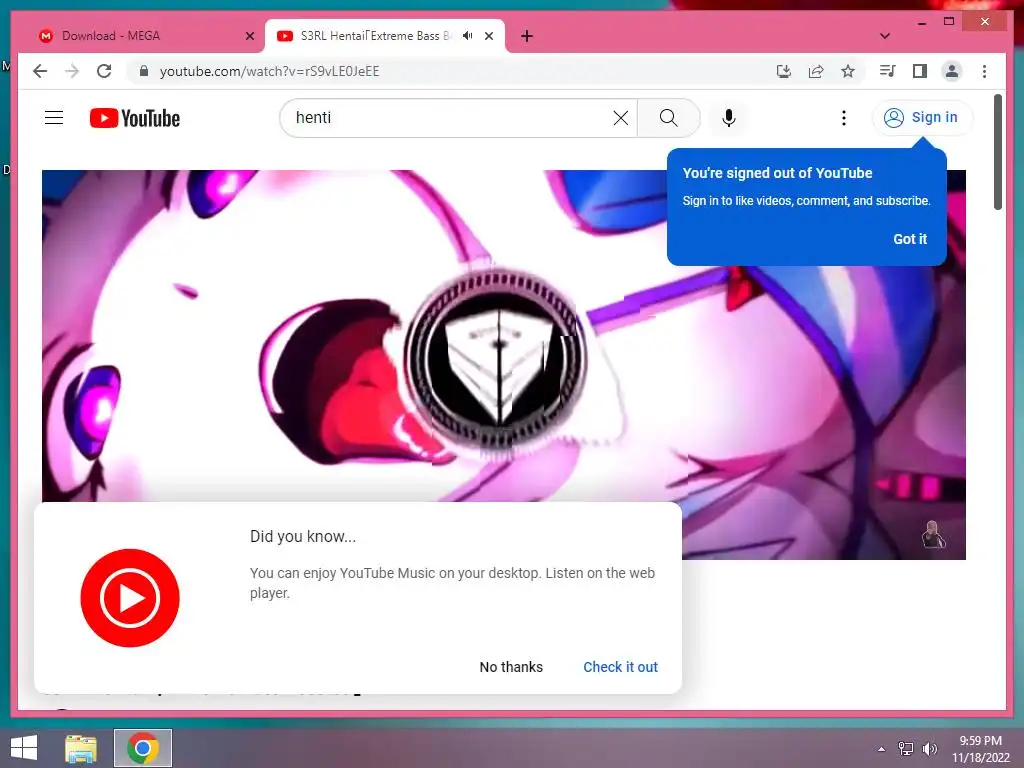Click the Sign in button

[x=921, y=118]
